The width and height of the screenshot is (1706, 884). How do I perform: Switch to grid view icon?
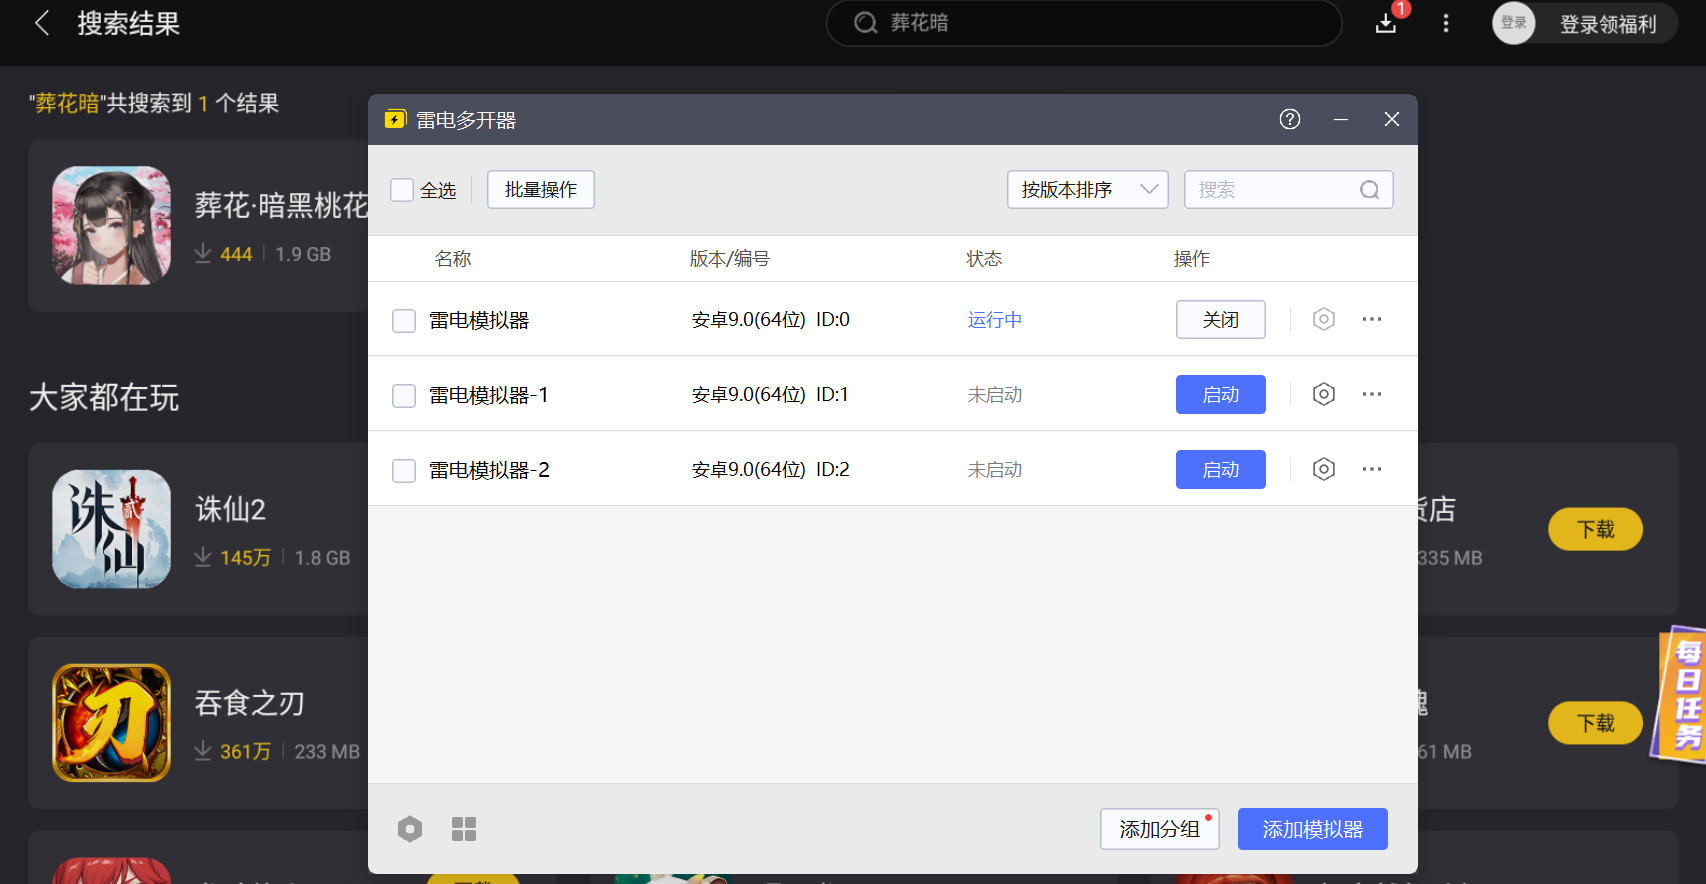coord(464,829)
